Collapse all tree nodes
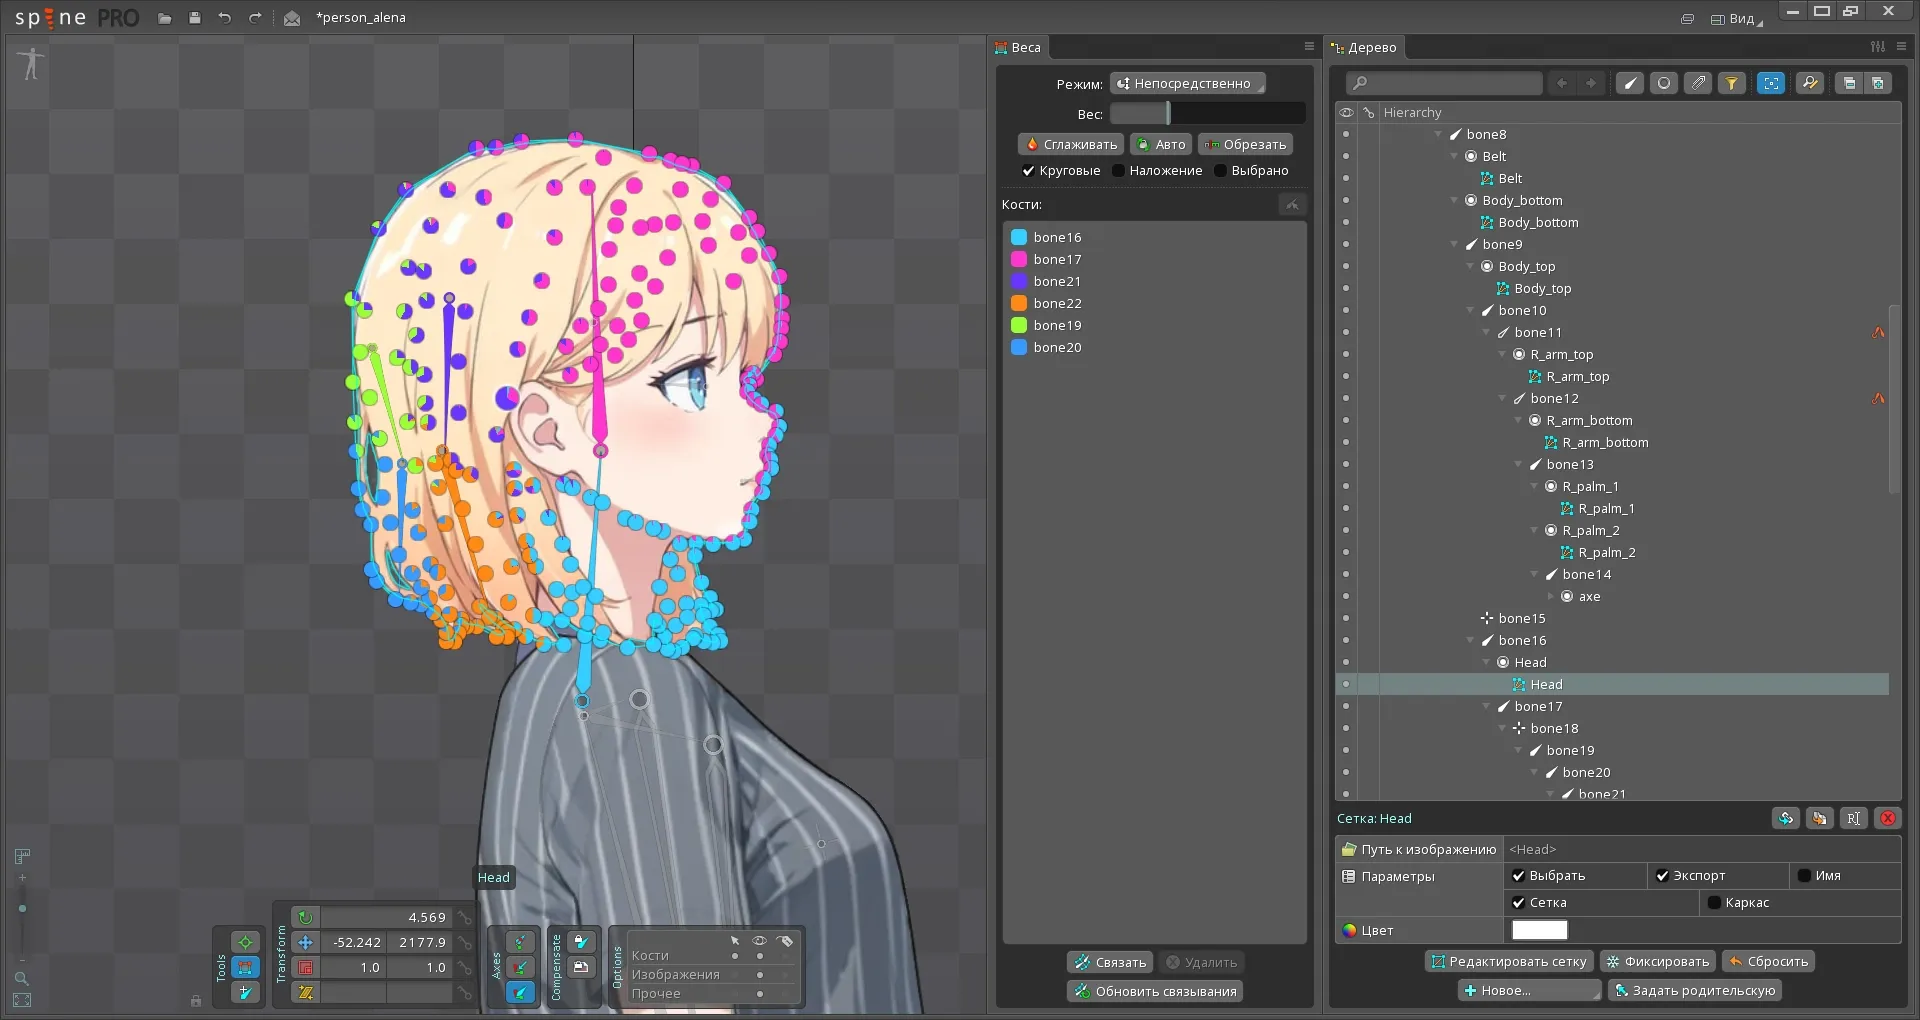 click(x=1849, y=83)
